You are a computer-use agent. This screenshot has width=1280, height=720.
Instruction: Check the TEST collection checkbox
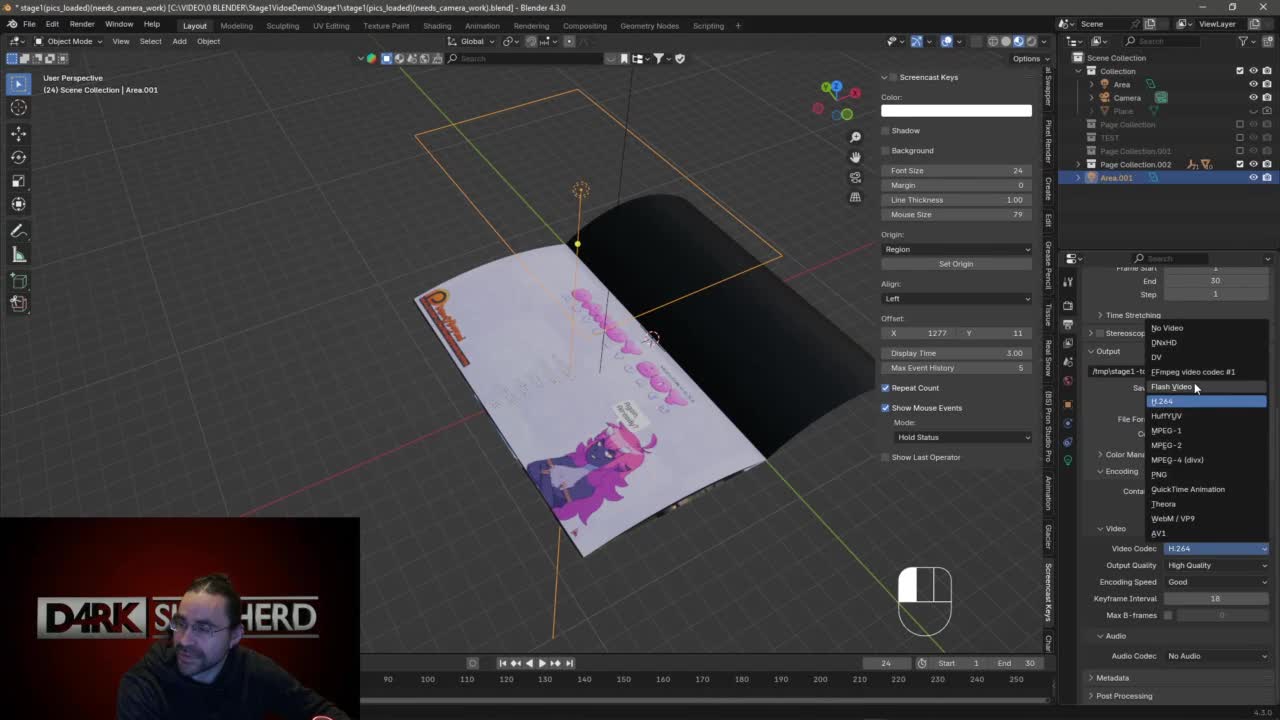(x=1240, y=138)
